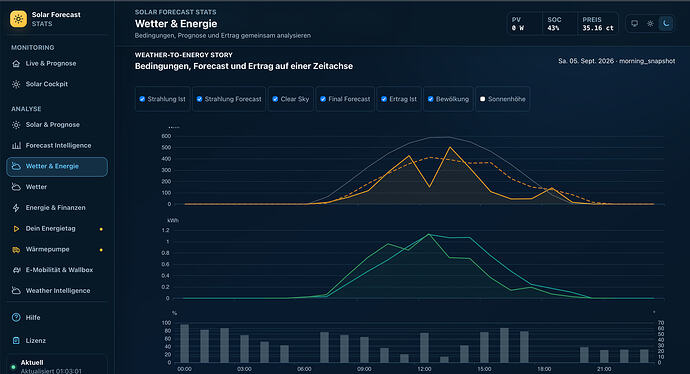Click the sun icon beside Solar Cockpit
690x374 pixels.
(16, 84)
